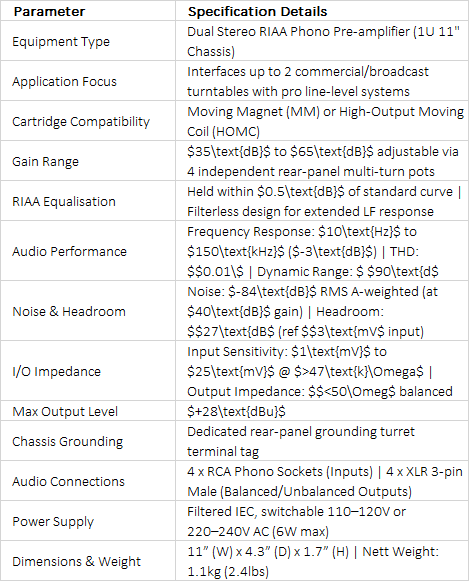The height and width of the screenshot is (581, 469).
Task: Select the Application Focus cell
Action: [88, 81]
